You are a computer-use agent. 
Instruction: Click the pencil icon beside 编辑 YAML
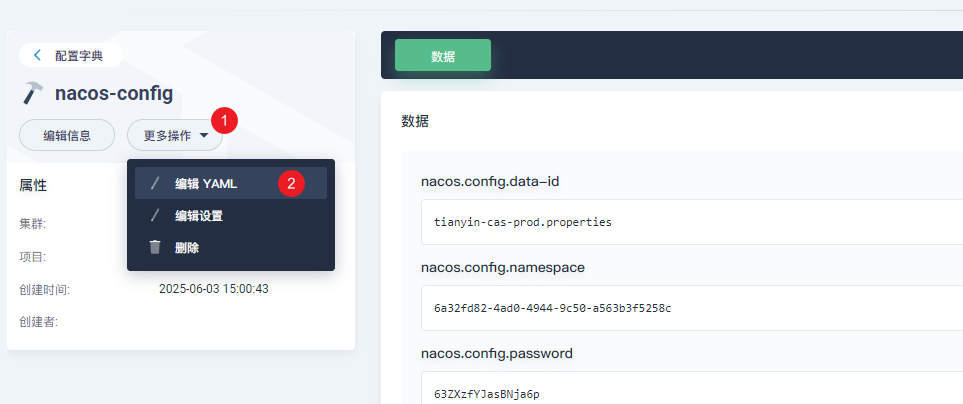(x=154, y=184)
